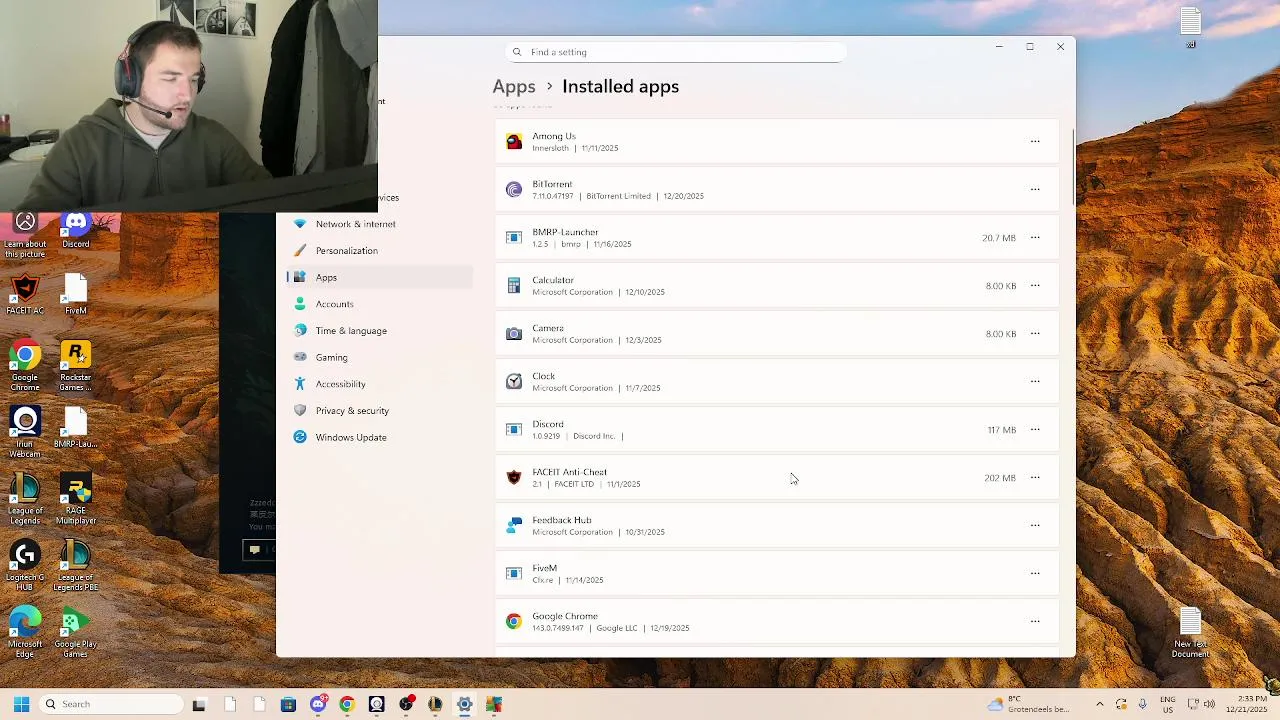Open more options for BitTorrent
The height and width of the screenshot is (720, 1280).
pos(1035,190)
